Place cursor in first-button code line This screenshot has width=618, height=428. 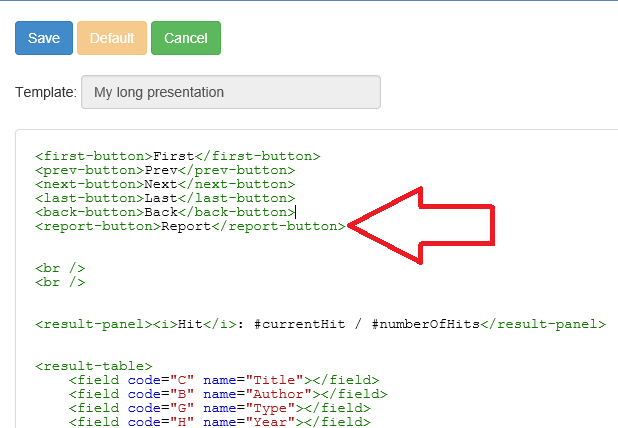point(177,156)
